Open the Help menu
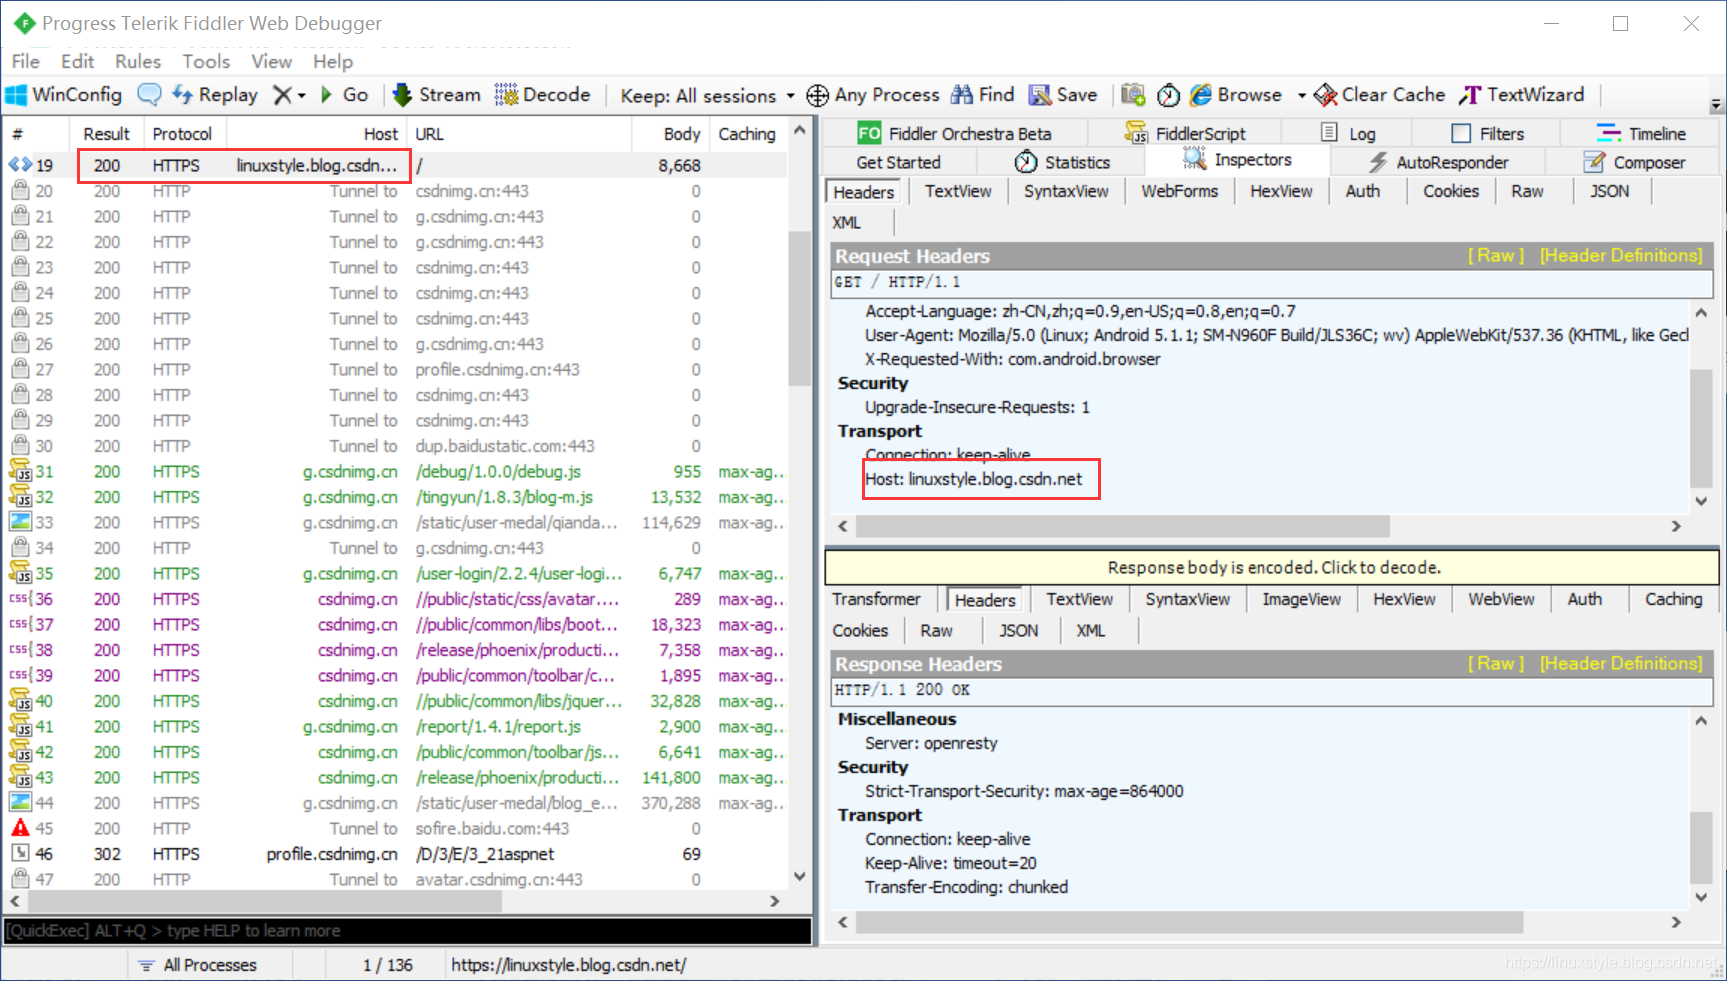Image resolution: width=1727 pixels, height=981 pixels. point(333,61)
